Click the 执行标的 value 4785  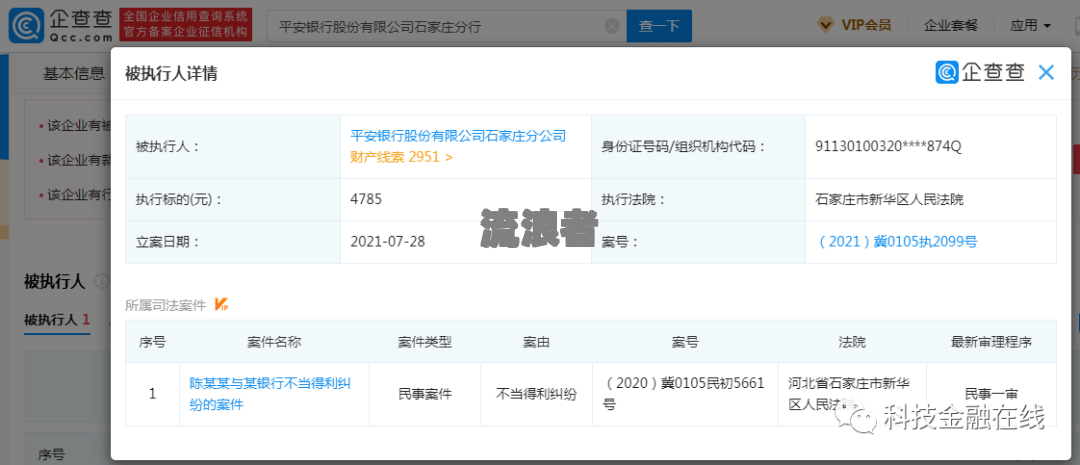(366, 200)
